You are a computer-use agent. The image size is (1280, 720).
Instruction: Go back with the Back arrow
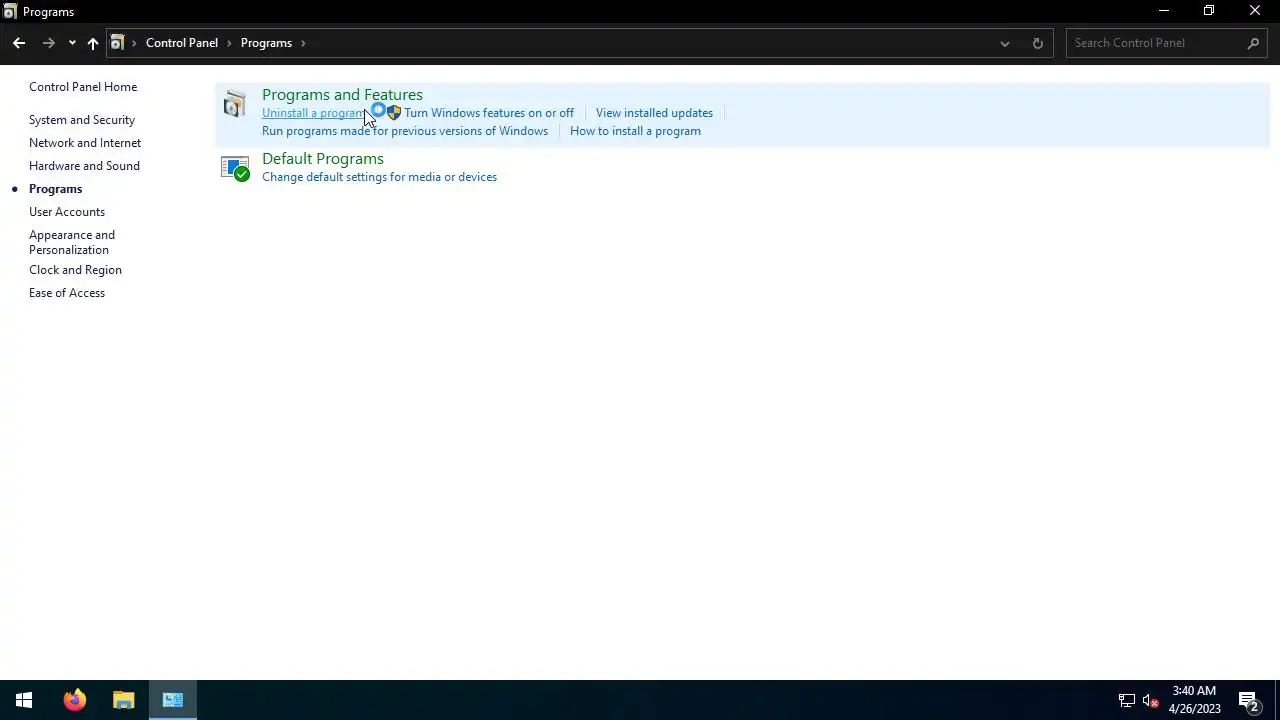click(19, 43)
